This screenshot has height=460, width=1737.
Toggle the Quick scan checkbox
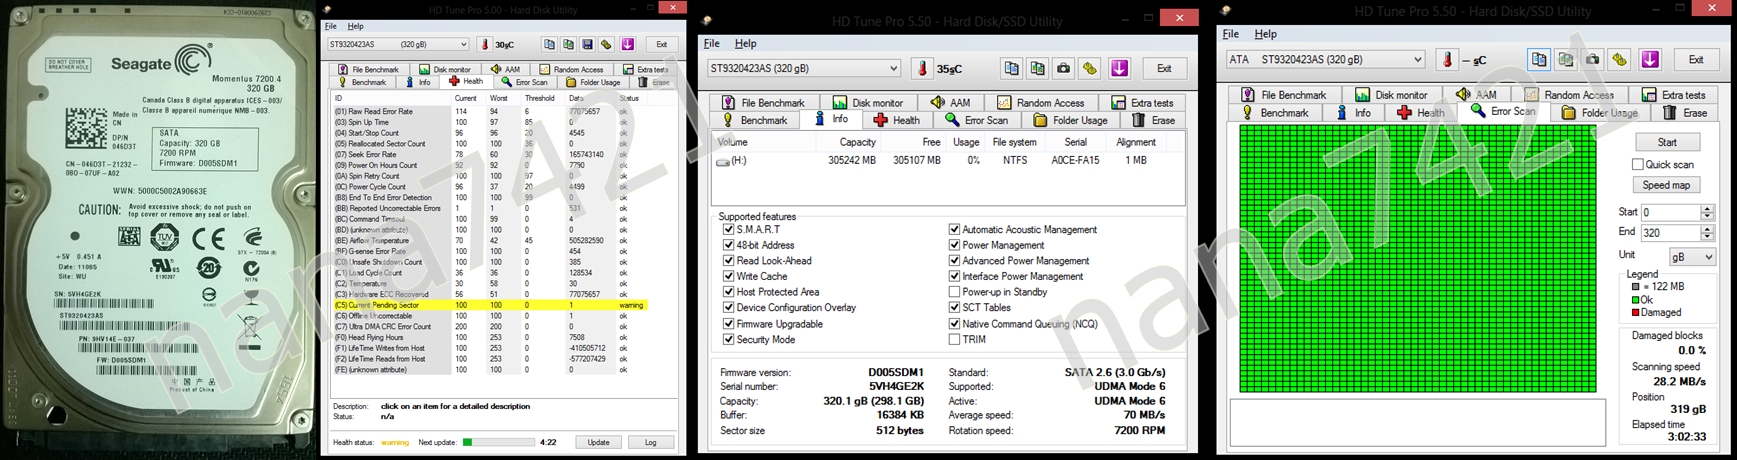[1638, 164]
